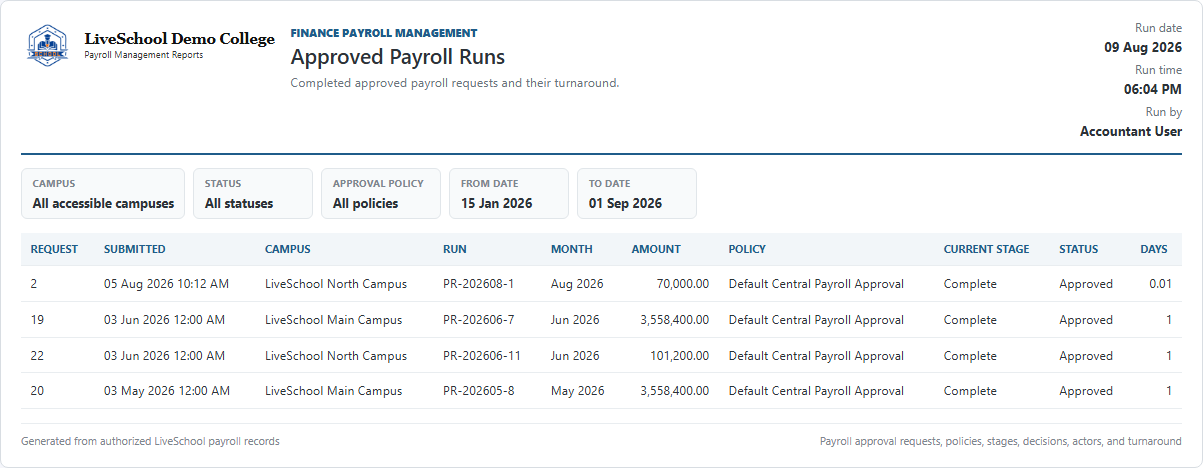Select the Status filter showing All statuses
The height and width of the screenshot is (469, 1203).
click(253, 193)
